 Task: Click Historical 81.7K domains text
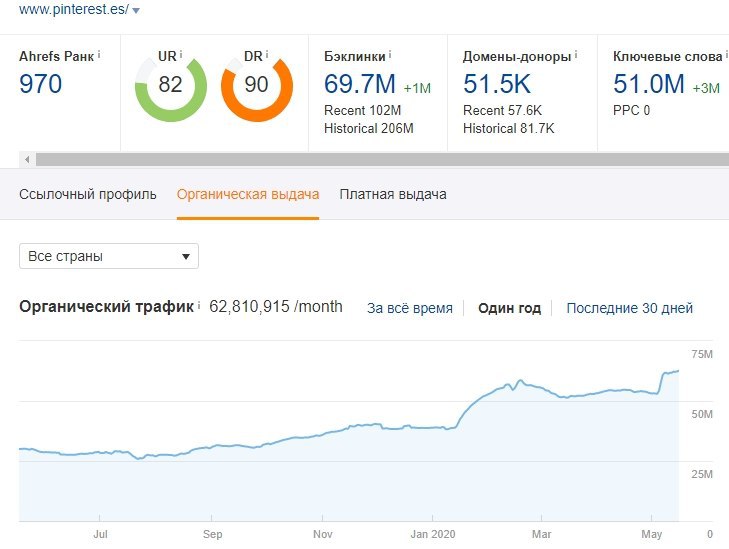tap(509, 128)
